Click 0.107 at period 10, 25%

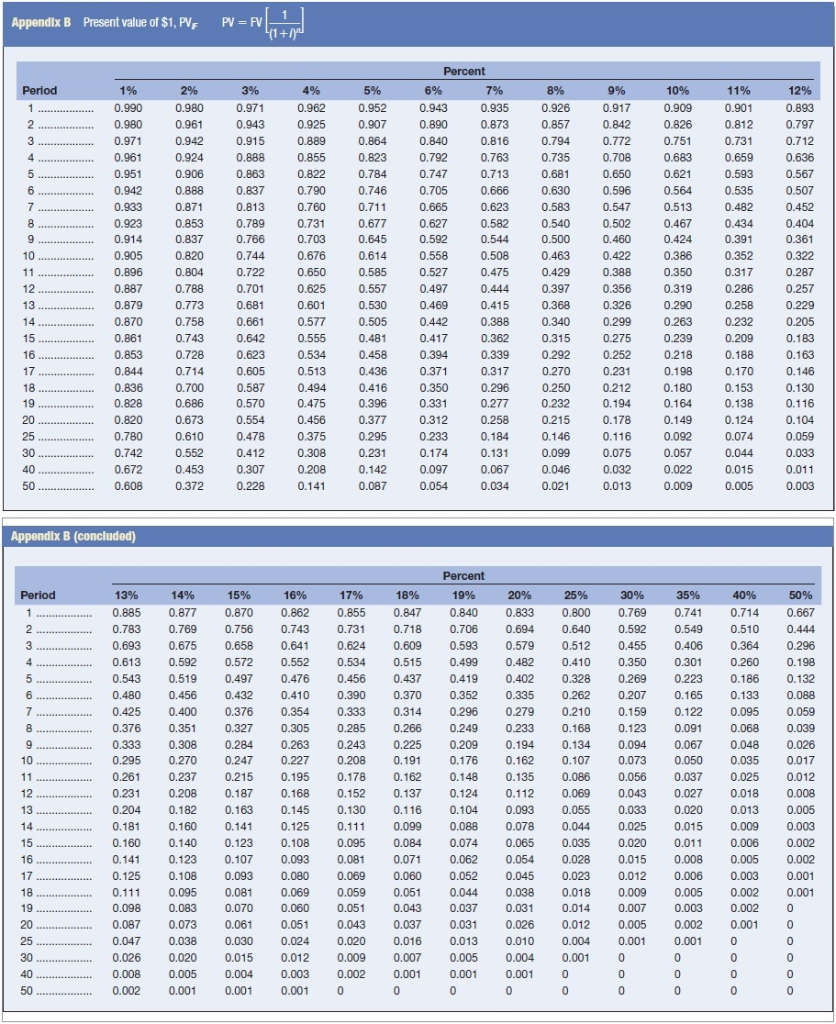click(x=576, y=761)
